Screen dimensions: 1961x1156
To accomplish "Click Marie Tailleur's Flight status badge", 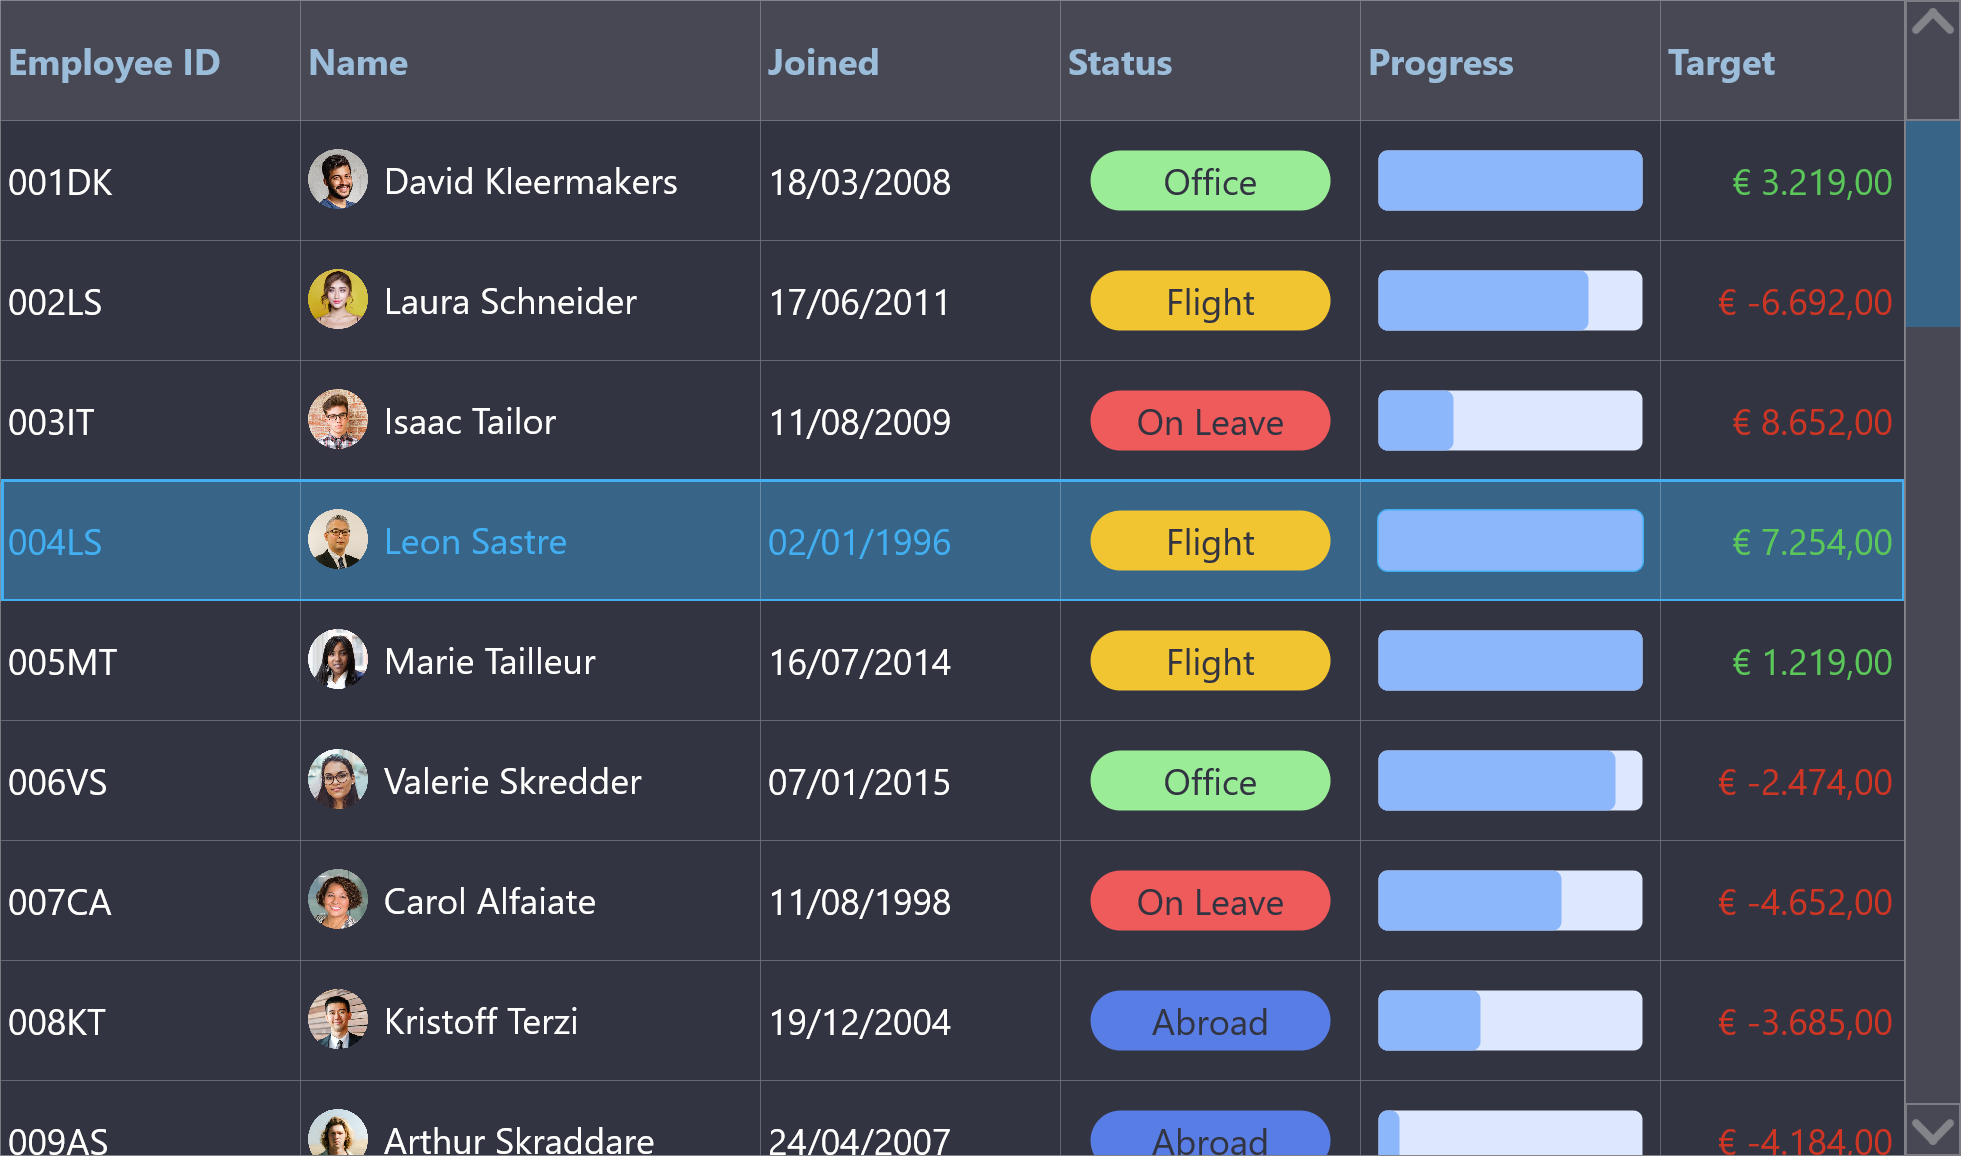I will (1209, 661).
